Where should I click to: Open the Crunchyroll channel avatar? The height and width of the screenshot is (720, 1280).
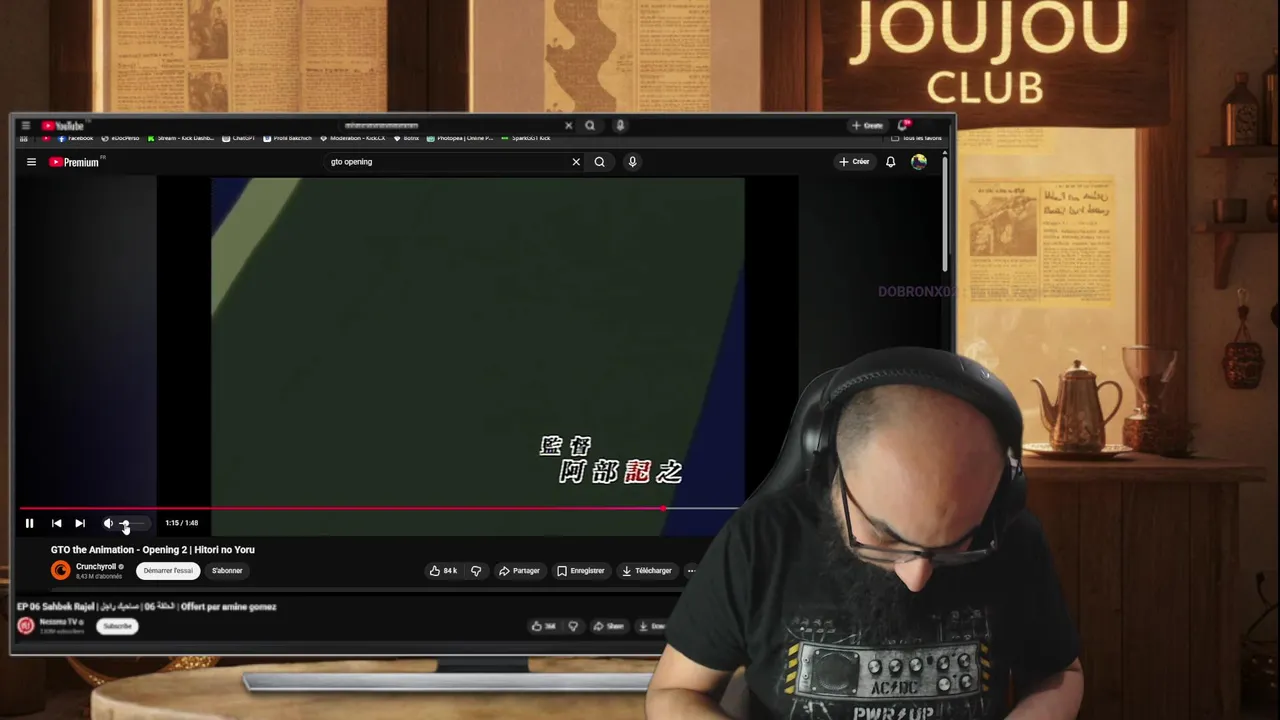point(61,570)
